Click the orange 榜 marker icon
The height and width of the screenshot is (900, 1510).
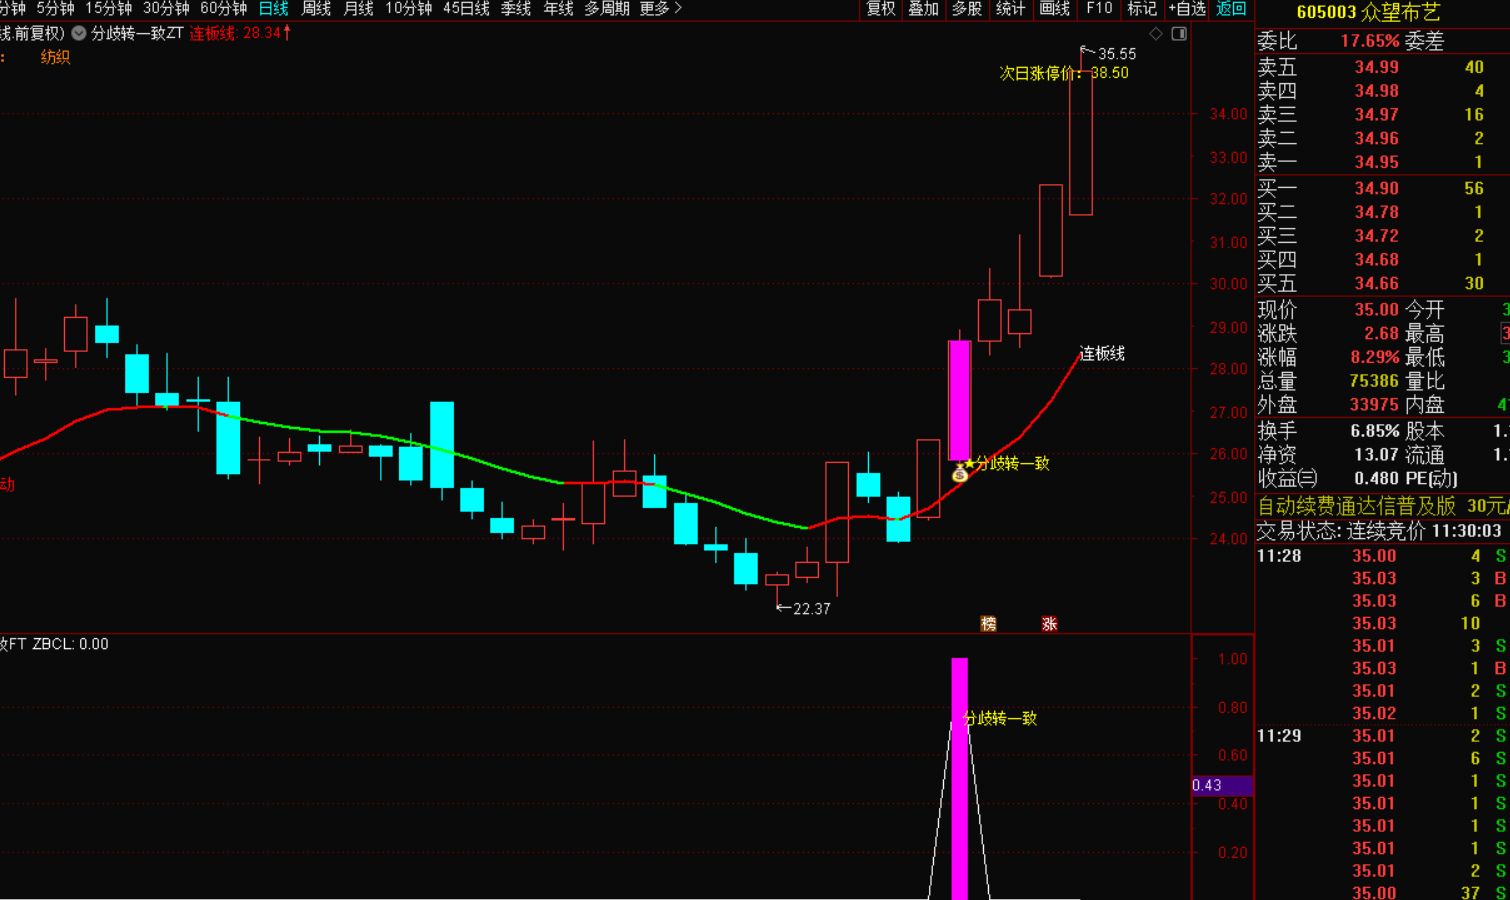click(x=989, y=624)
